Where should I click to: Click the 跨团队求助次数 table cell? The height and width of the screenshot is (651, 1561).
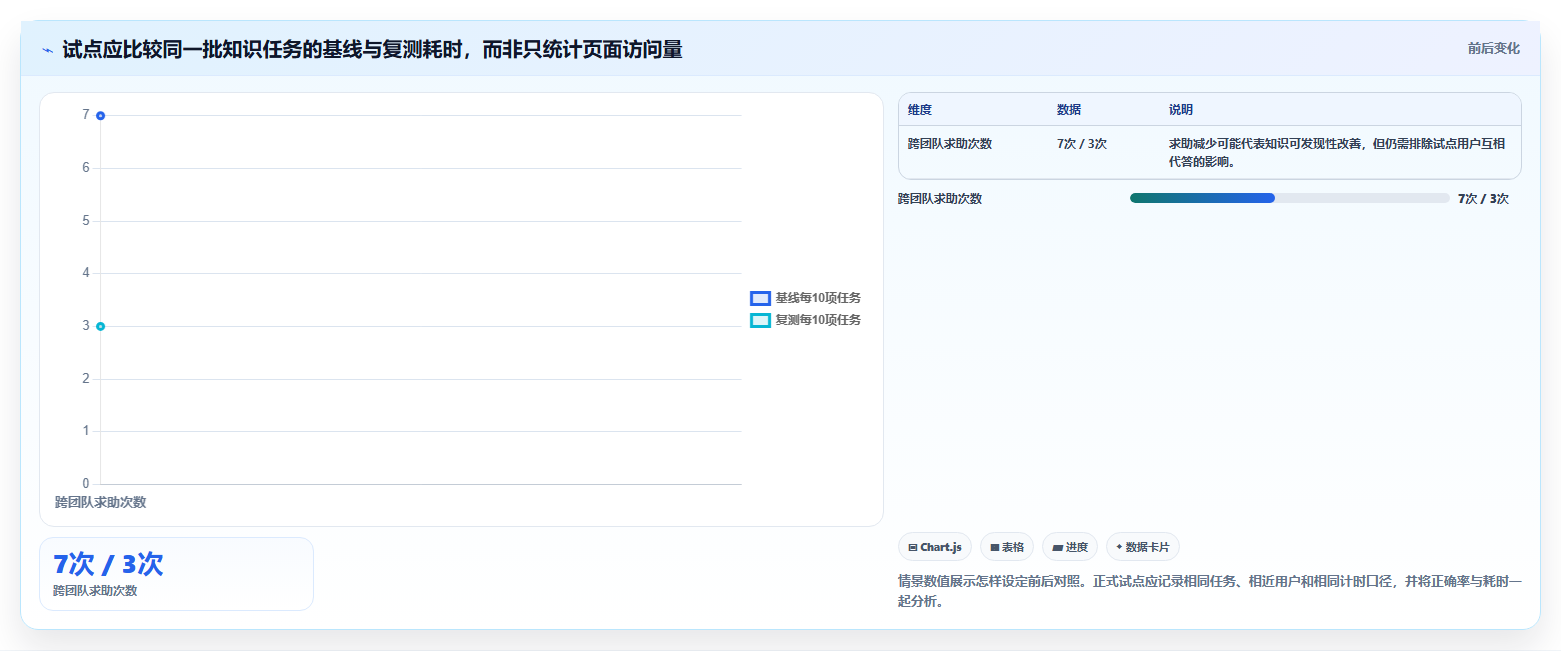[950, 143]
